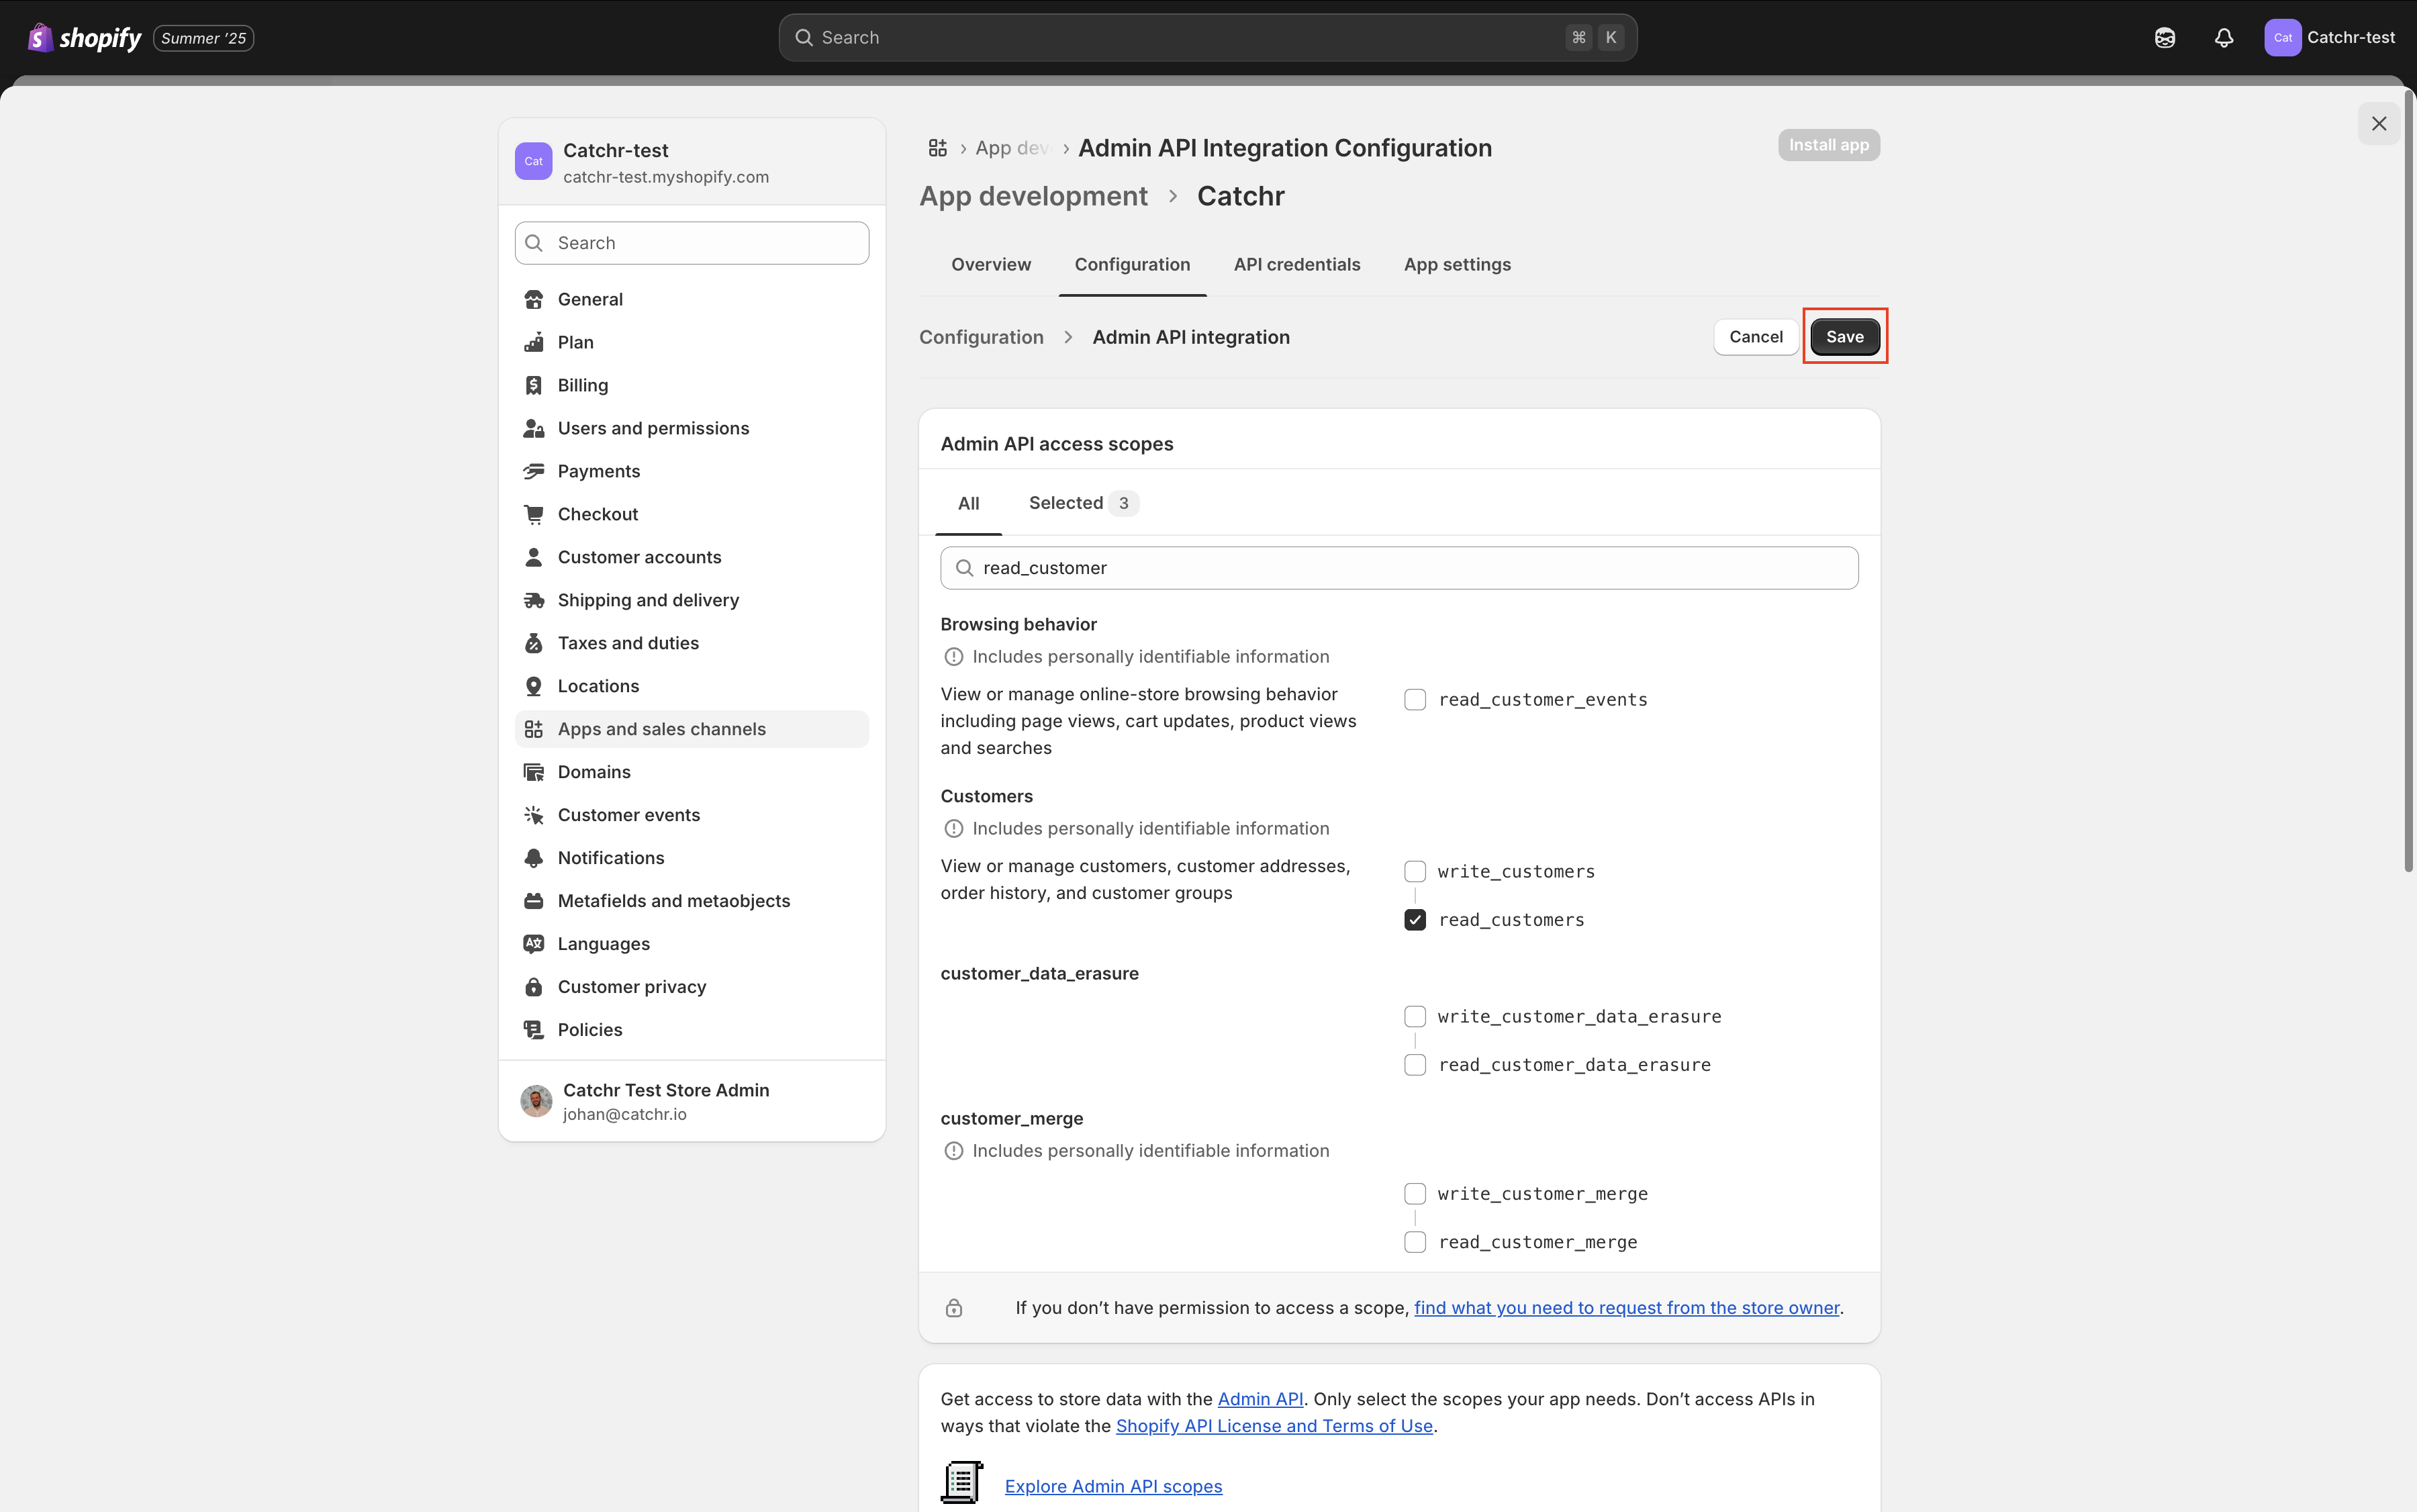Click the apps grid breadcrumb icon
This screenshot has width=2417, height=1512.
click(x=937, y=148)
